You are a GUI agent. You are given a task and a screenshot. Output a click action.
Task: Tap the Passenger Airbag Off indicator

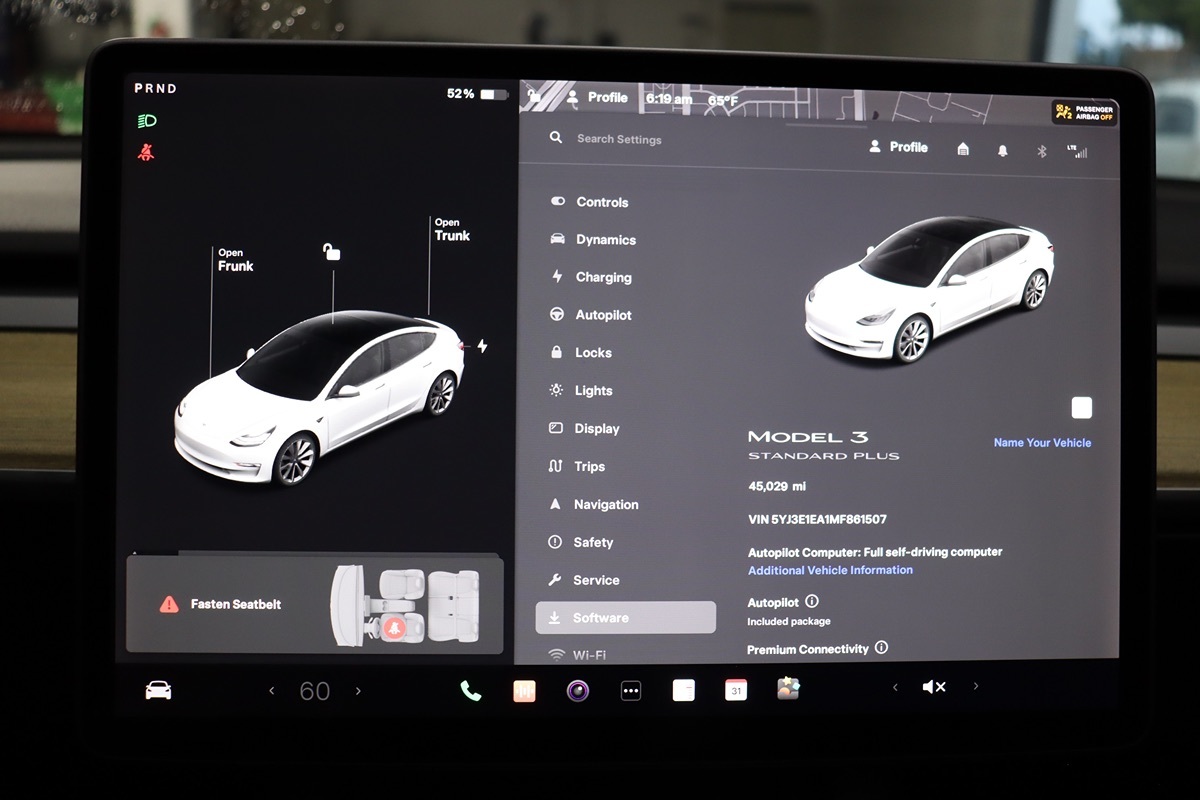pos(1084,112)
